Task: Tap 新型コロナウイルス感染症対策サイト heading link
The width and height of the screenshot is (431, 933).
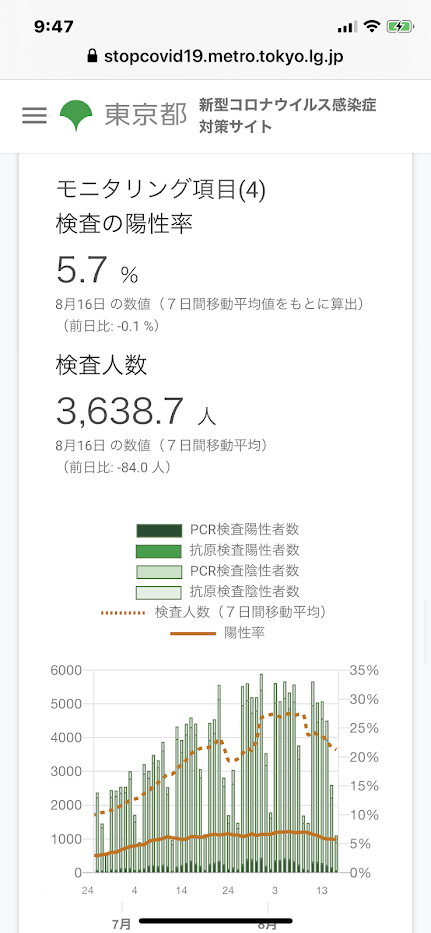Action: pyautogui.click(x=288, y=116)
